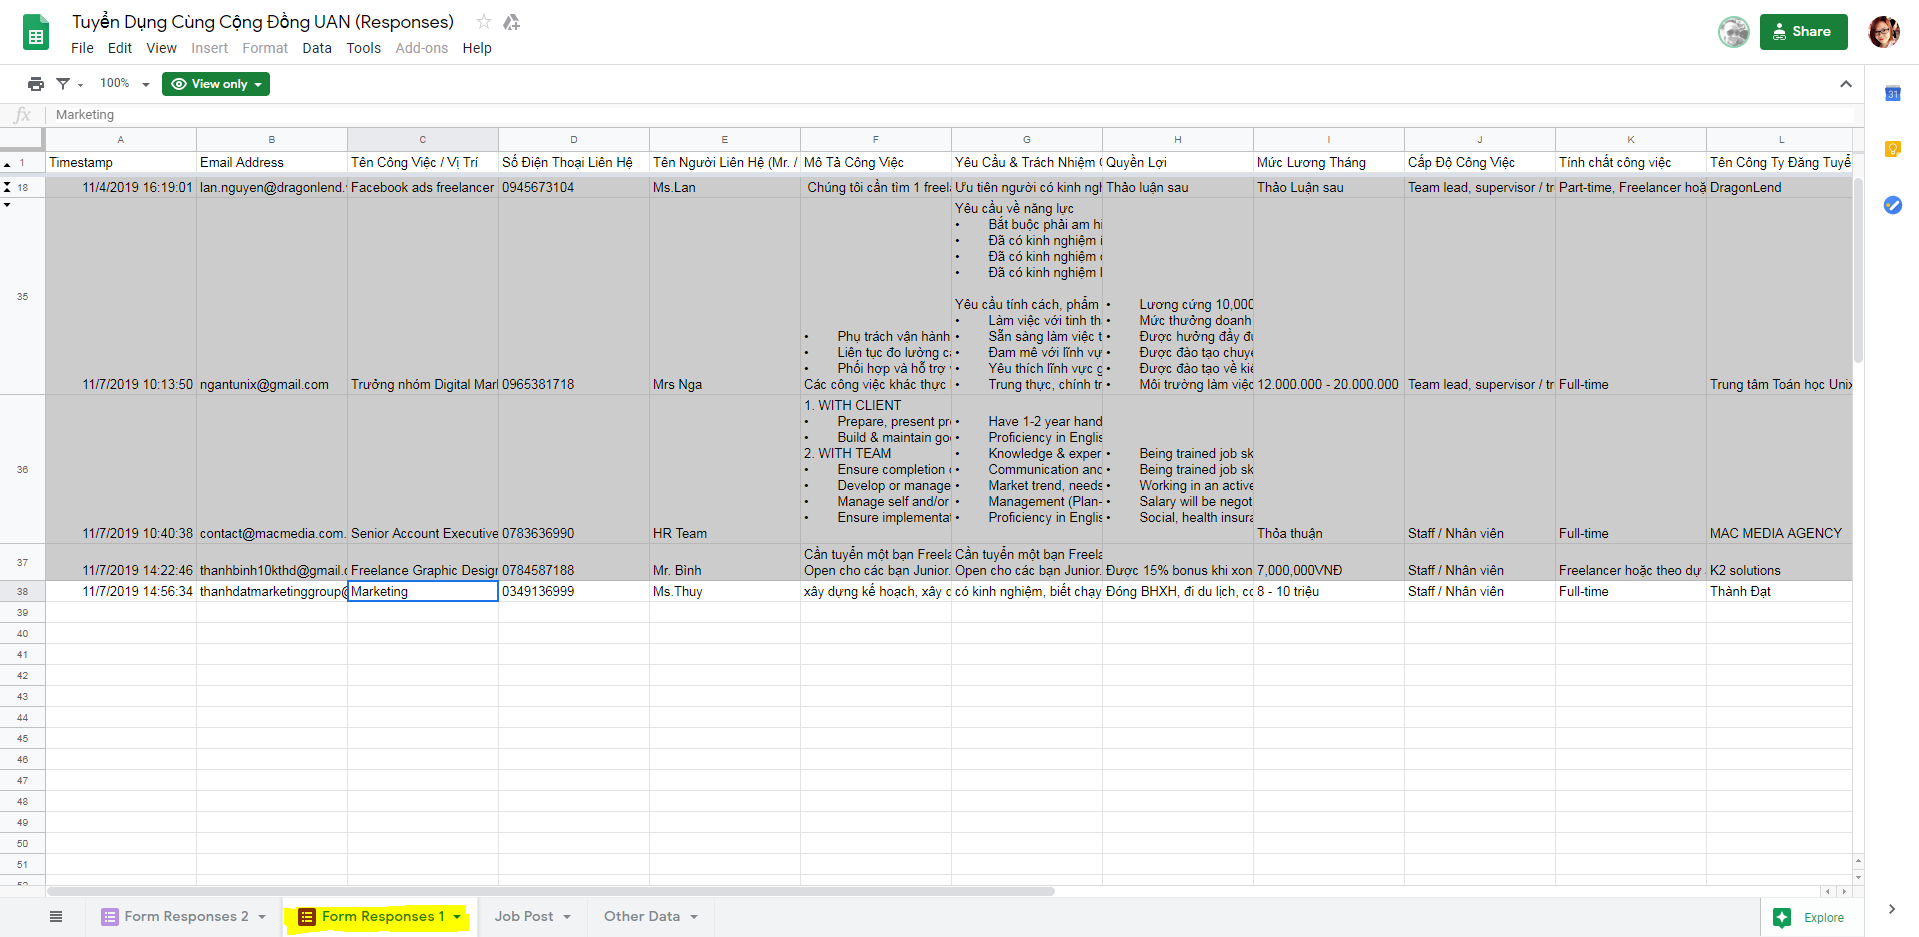Show the side panel with the chevron
Screen dimensions: 1919x937
coord(1891,909)
